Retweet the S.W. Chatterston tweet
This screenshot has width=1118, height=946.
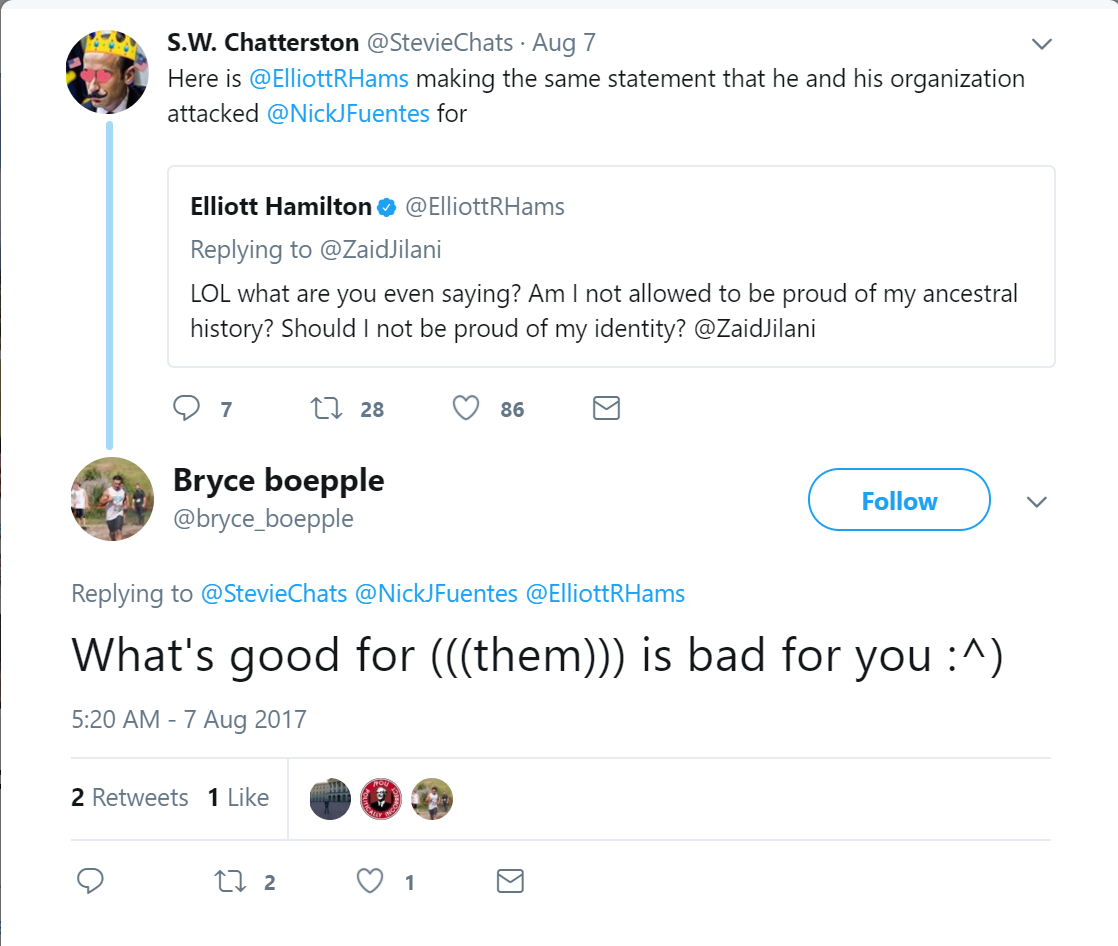click(x=325, y=408)
